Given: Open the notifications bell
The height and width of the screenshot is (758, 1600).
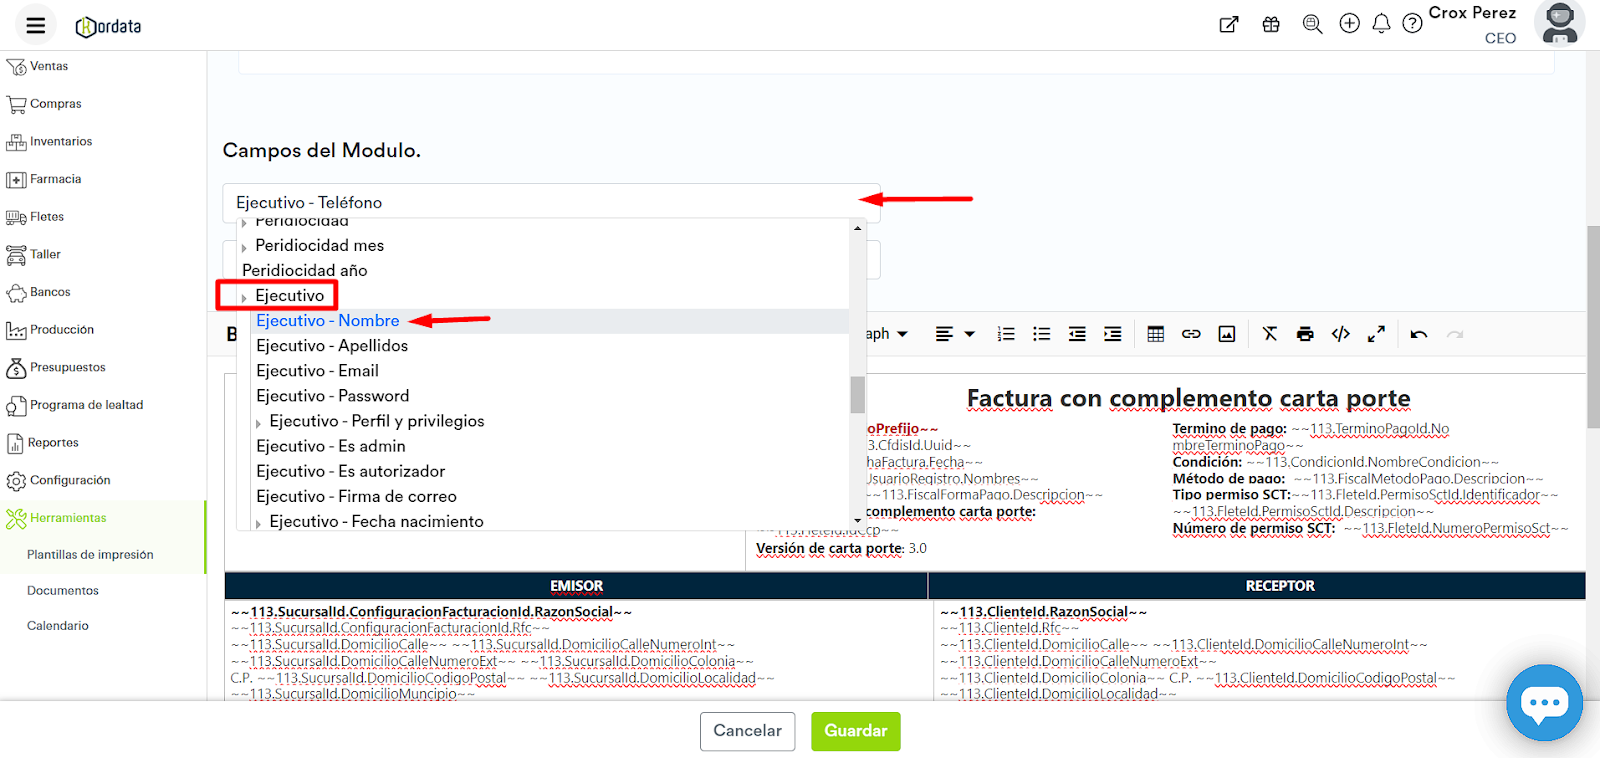Looking at the screenshot, I should pyautogui.click(x=1381, y=24).
